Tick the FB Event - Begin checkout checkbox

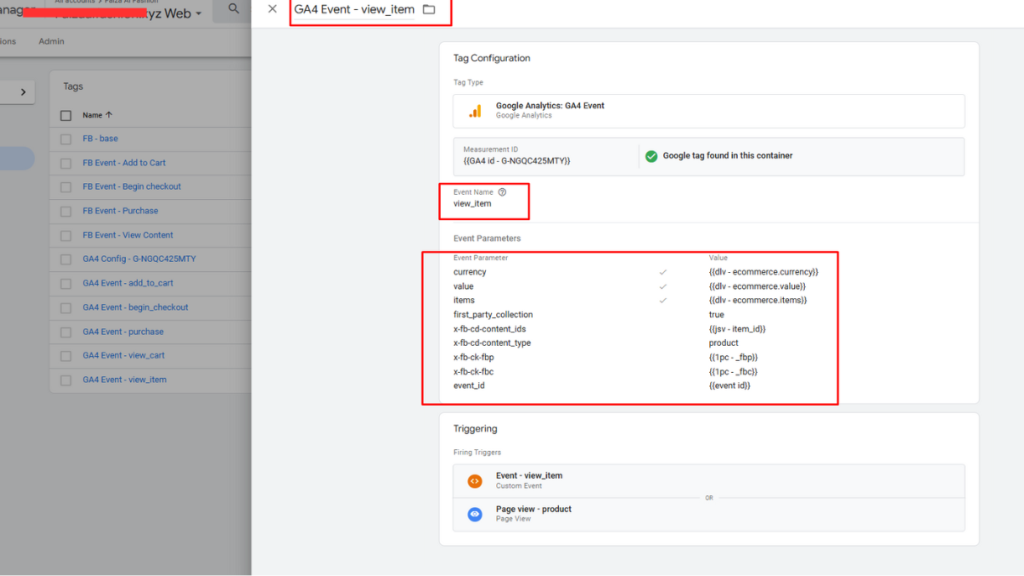tap(66, 187)
